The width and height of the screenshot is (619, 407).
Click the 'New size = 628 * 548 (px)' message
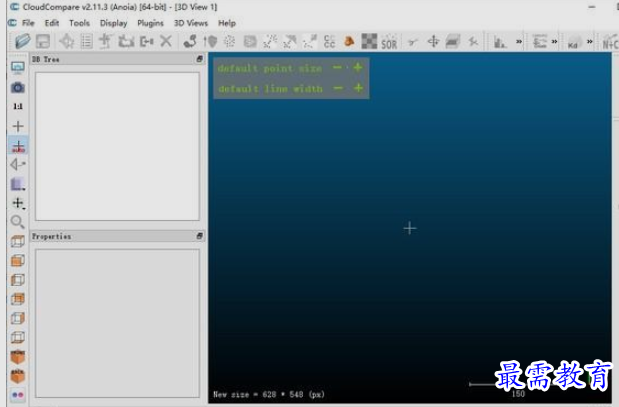(269, 394)
